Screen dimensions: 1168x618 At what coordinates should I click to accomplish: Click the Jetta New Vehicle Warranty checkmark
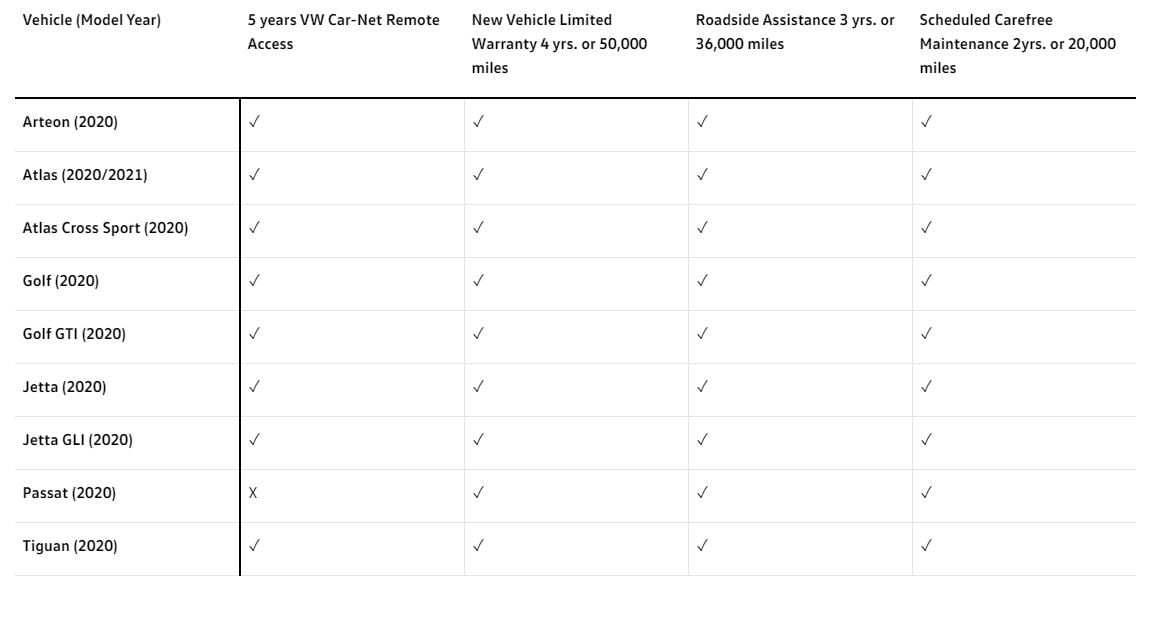pyautogui.click(x=479, y=387)
